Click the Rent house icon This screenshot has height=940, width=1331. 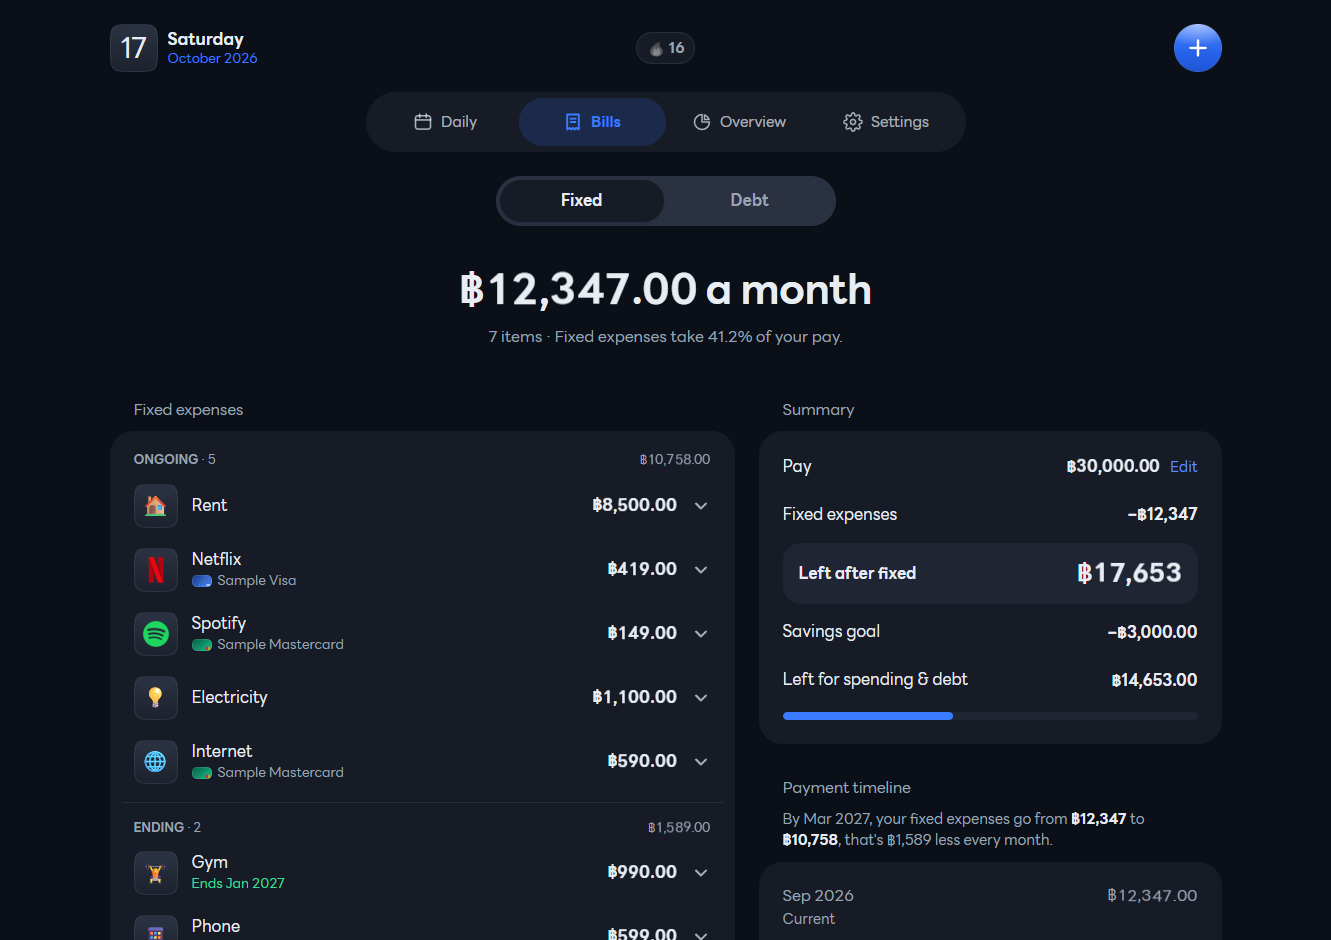(156, 506)
